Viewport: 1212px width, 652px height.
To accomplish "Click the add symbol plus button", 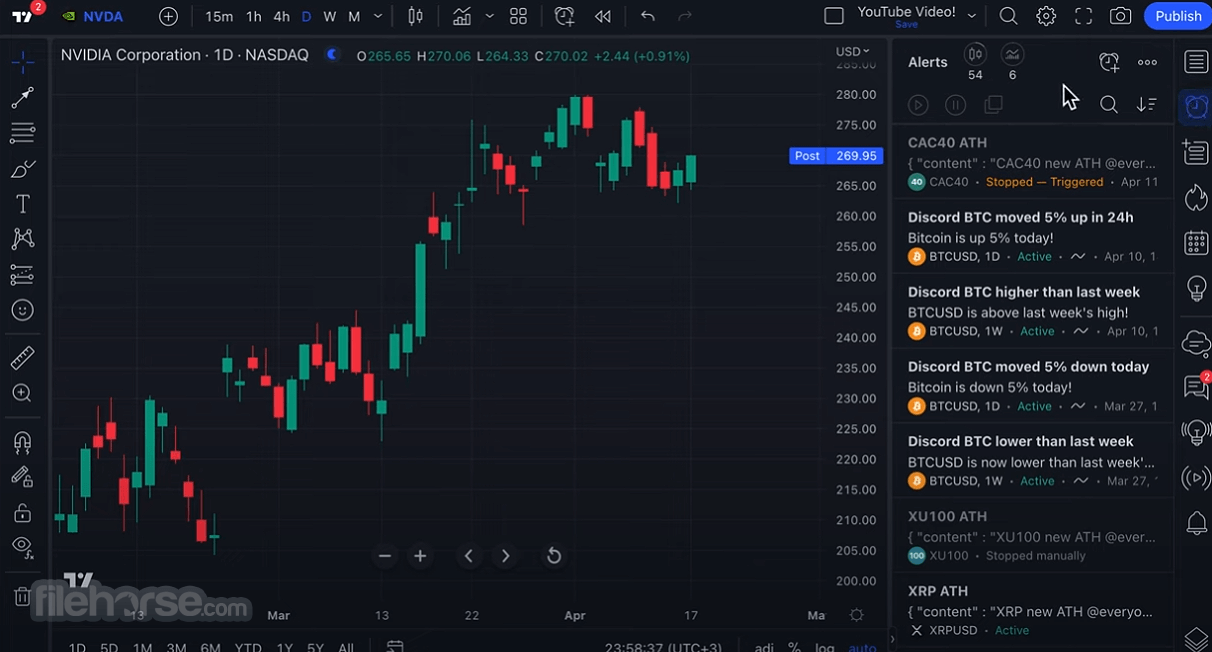I will [x=168, y=16].
